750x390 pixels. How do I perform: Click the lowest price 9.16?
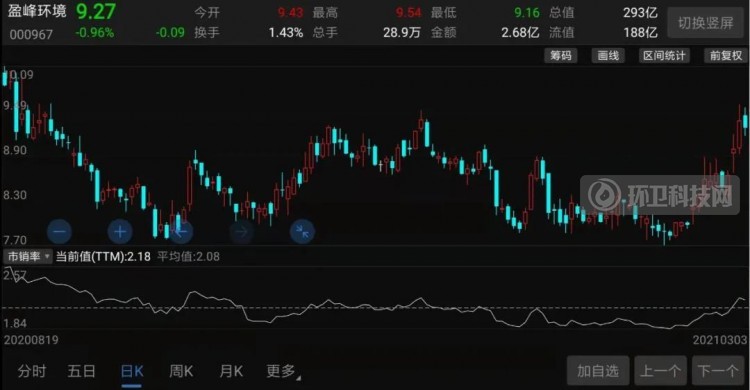[x=527, y=12]
